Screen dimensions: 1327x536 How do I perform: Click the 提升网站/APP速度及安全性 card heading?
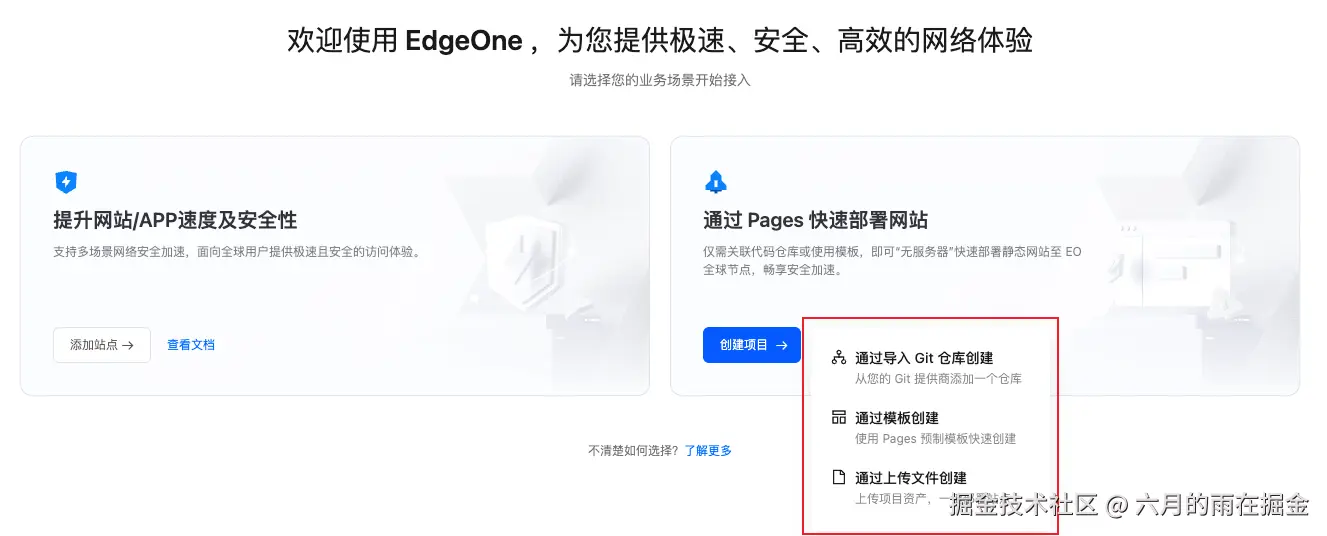(175, 220)
